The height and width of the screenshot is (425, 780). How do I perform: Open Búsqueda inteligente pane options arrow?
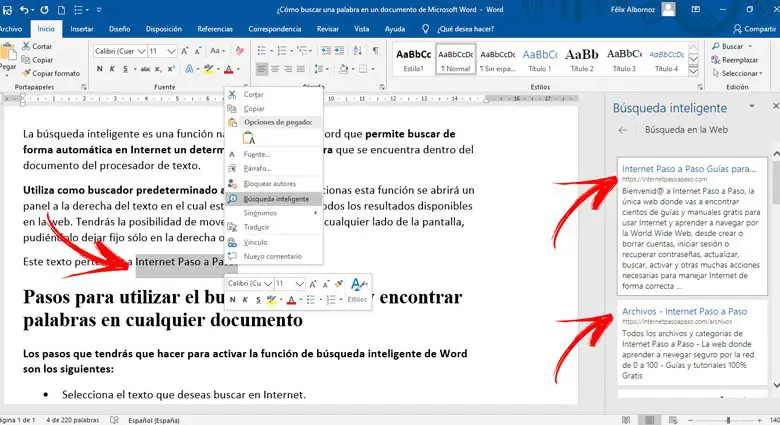752,106
